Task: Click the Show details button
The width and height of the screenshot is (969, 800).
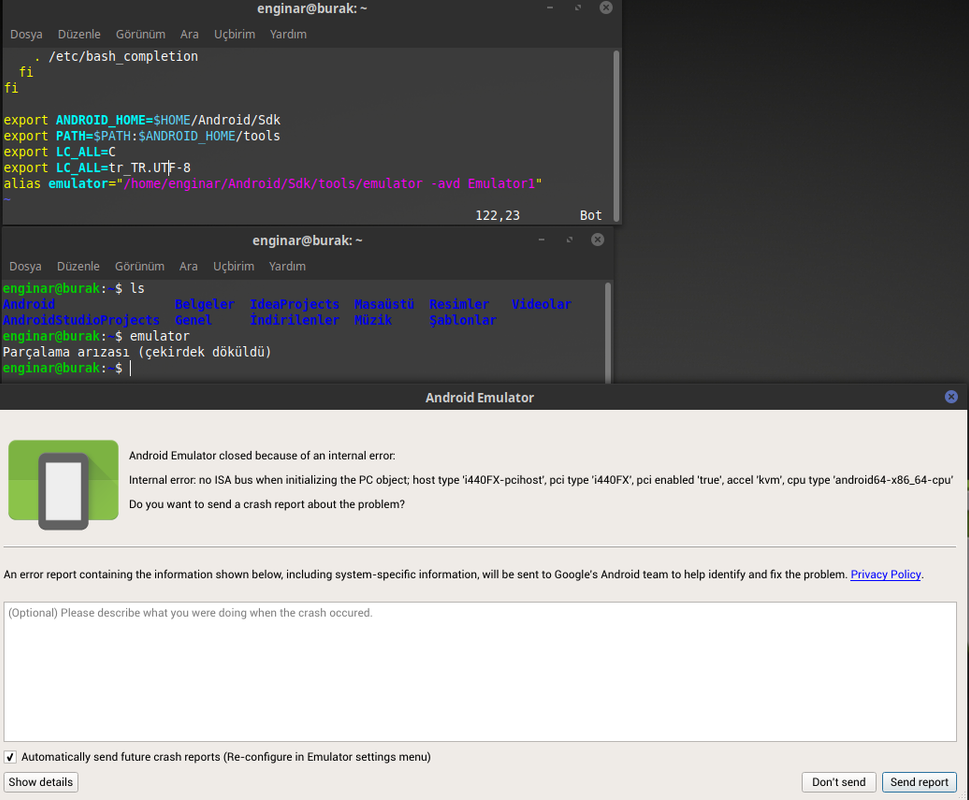Action: 41,782
